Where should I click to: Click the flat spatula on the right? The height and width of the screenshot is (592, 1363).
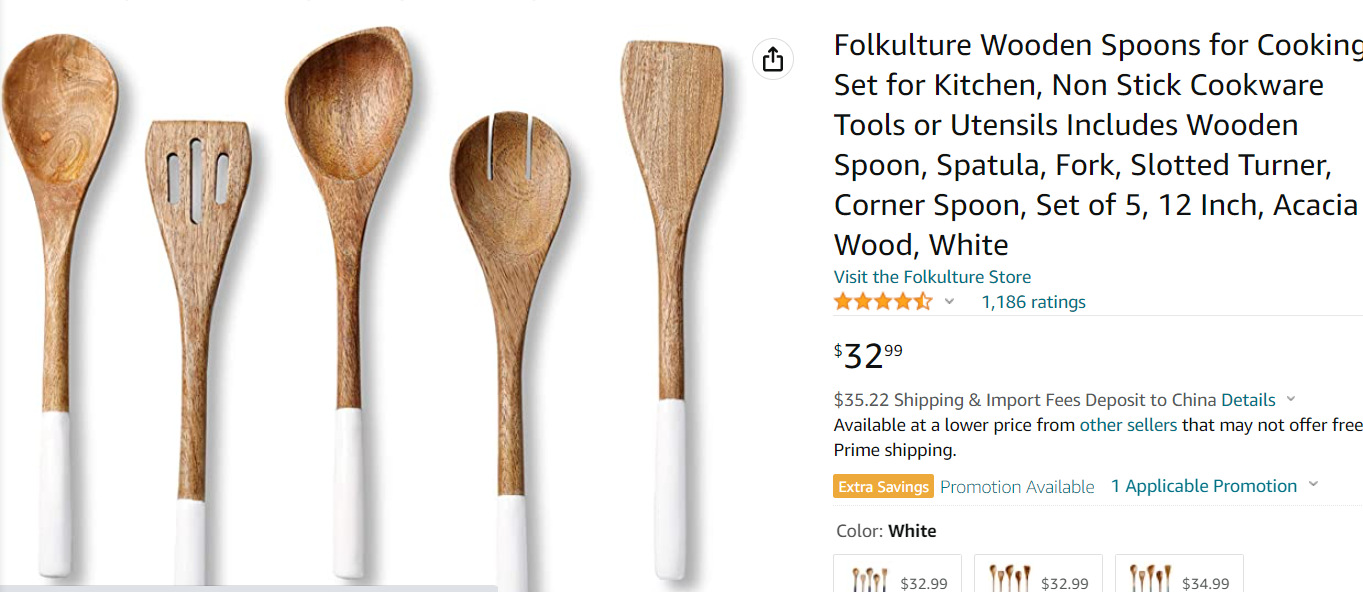pos(673,250)
